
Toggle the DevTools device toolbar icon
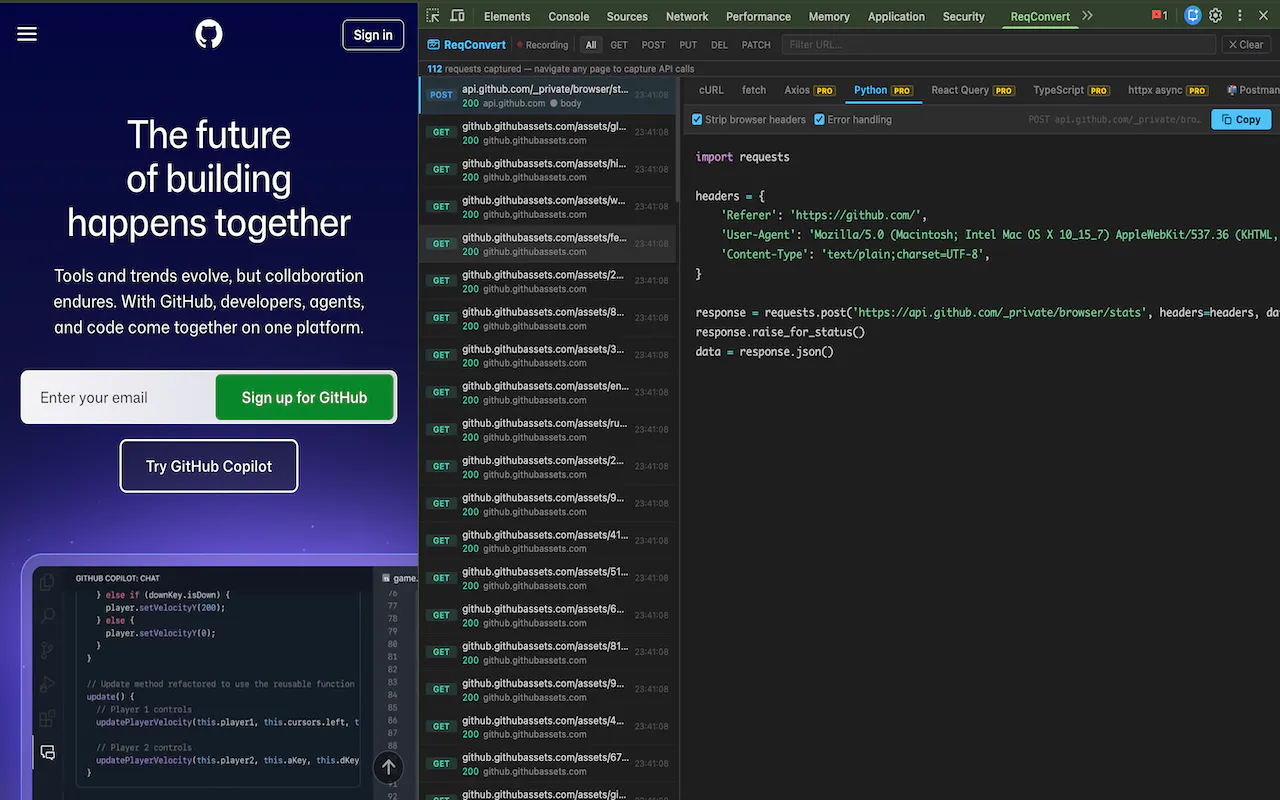pos(458,16)
